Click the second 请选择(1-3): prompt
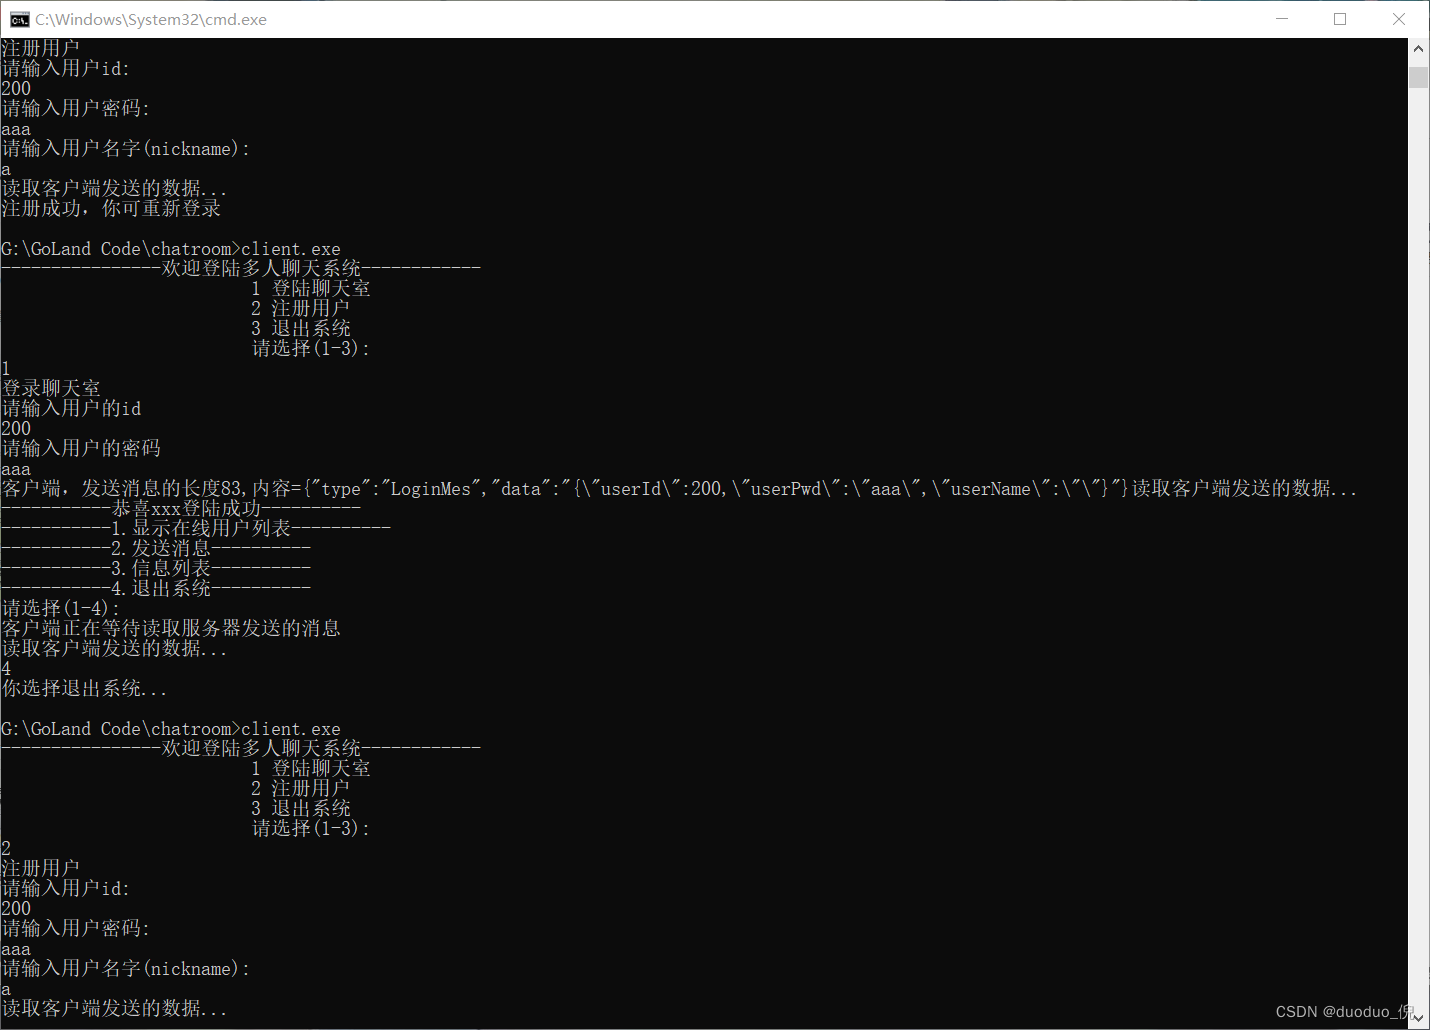This screenshot has height=1030, width=1430. coord(311,828)
